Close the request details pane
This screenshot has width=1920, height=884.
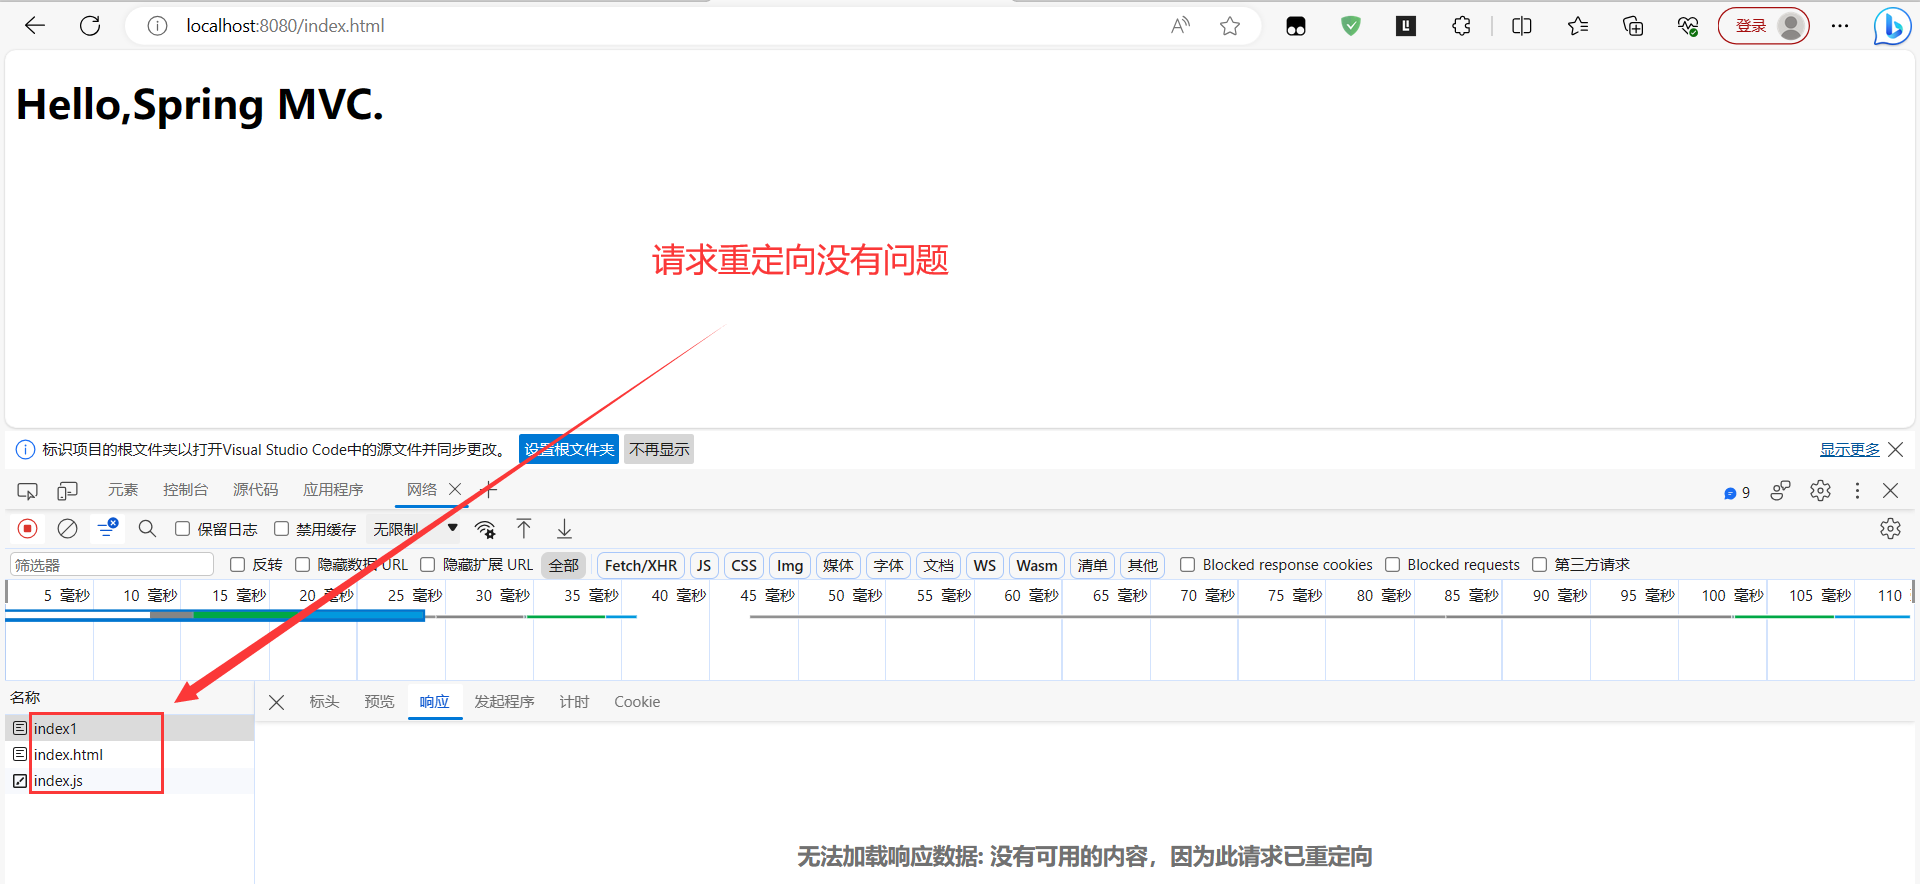tap(277, 702)
